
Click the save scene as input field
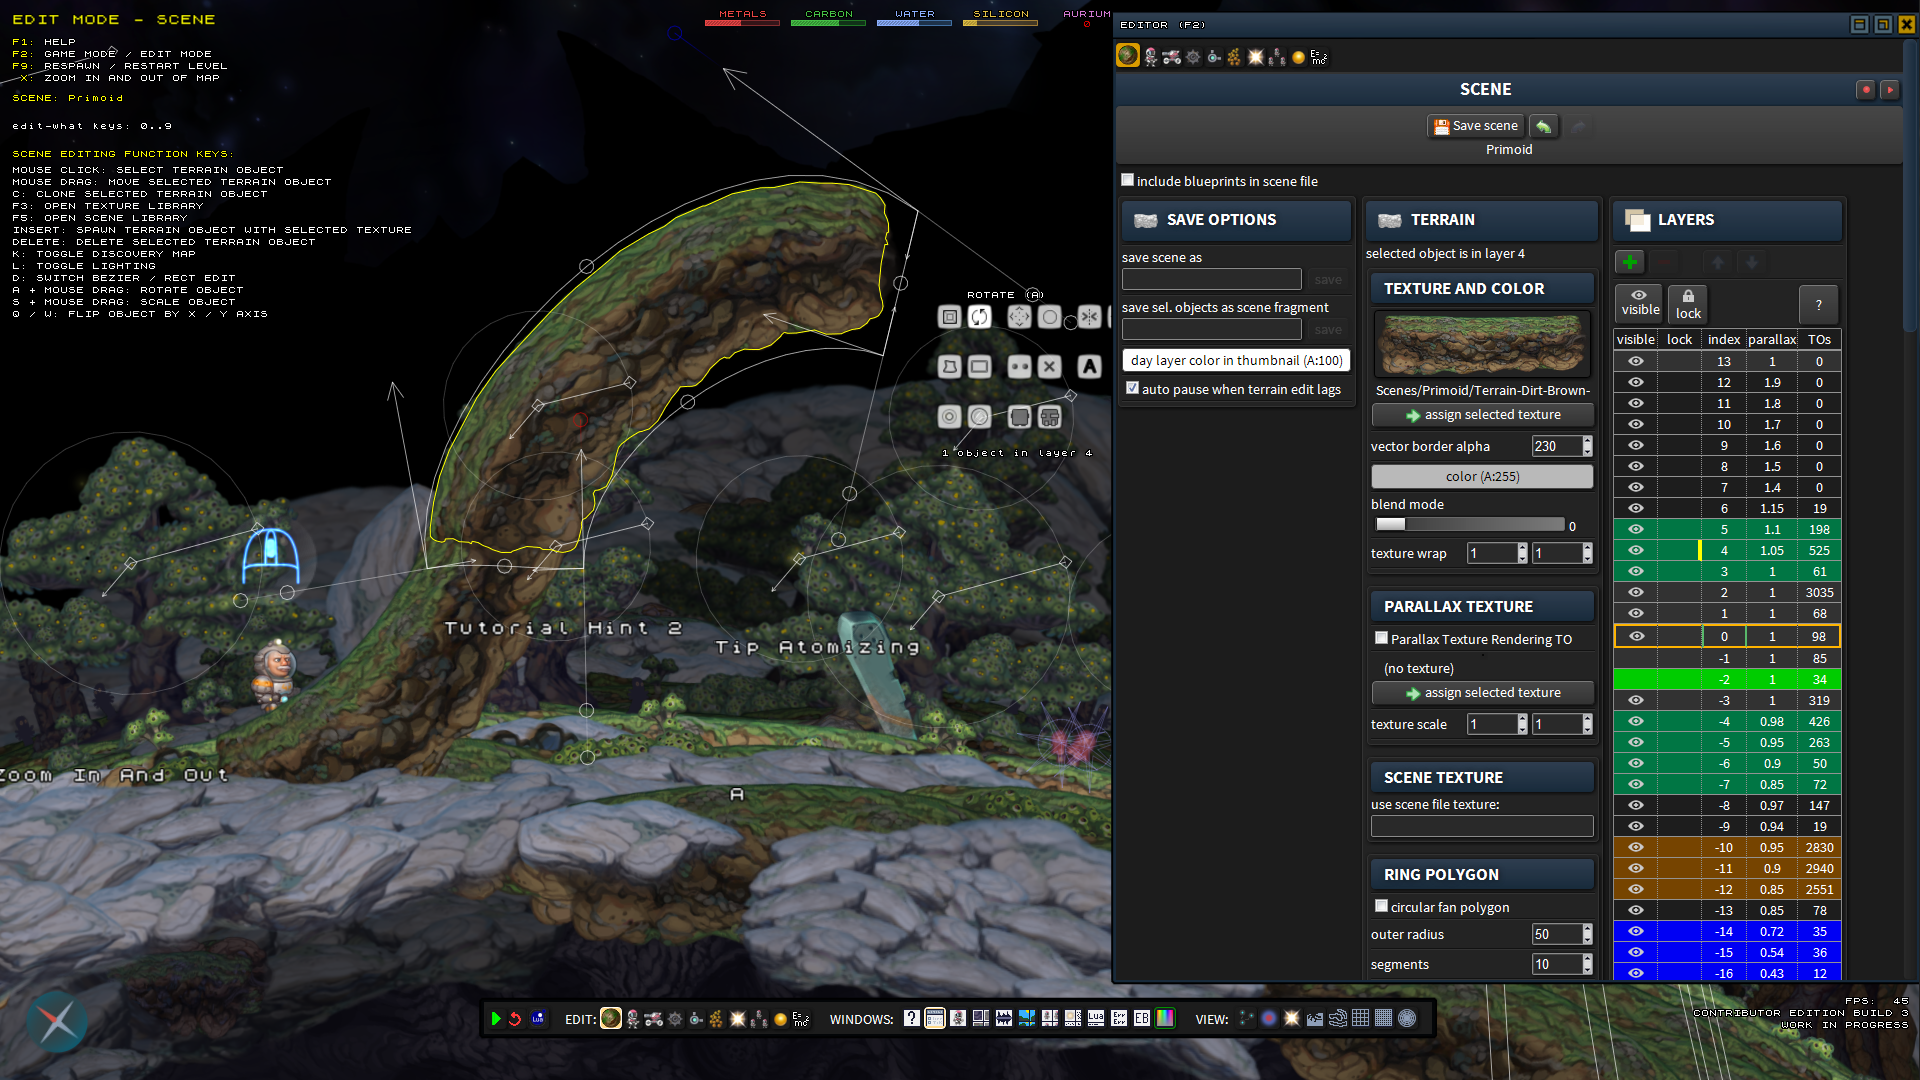[x=1211, y=279]
